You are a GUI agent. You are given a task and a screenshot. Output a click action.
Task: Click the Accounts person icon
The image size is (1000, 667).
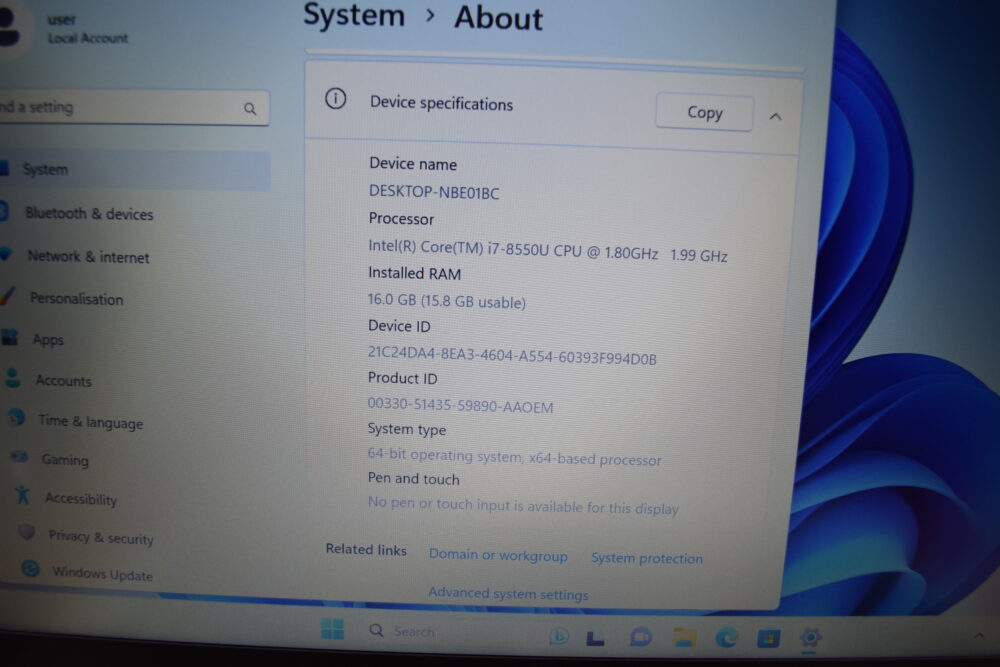coord(13,377)
